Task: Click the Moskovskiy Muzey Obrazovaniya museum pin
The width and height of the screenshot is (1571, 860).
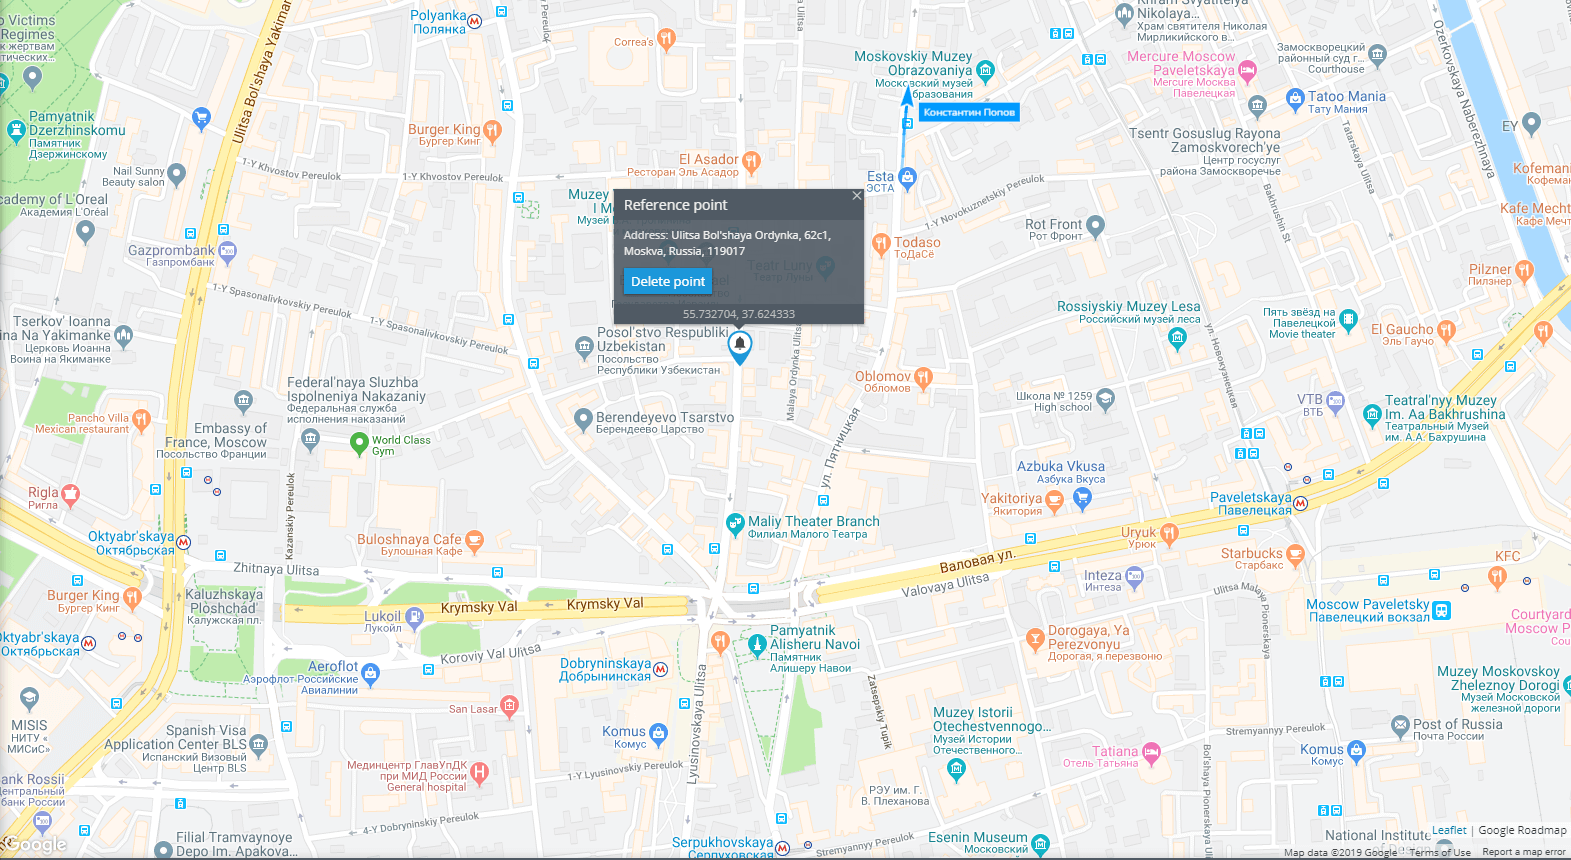Action: pyautogui.click(x=985, y=71)
